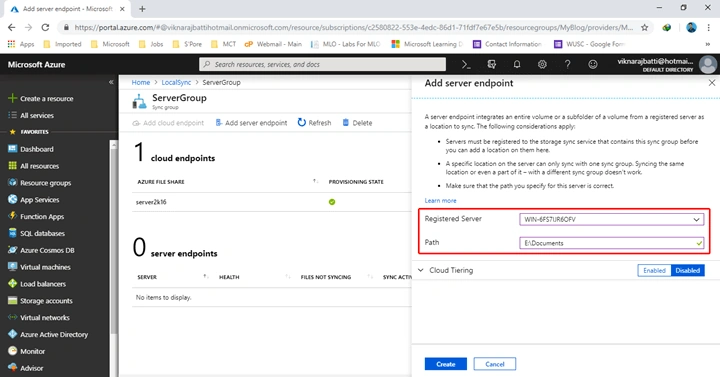720x377 pixels.
Task: Expand Cloud Tiering section chevron
Action: [x=421, y=270]
